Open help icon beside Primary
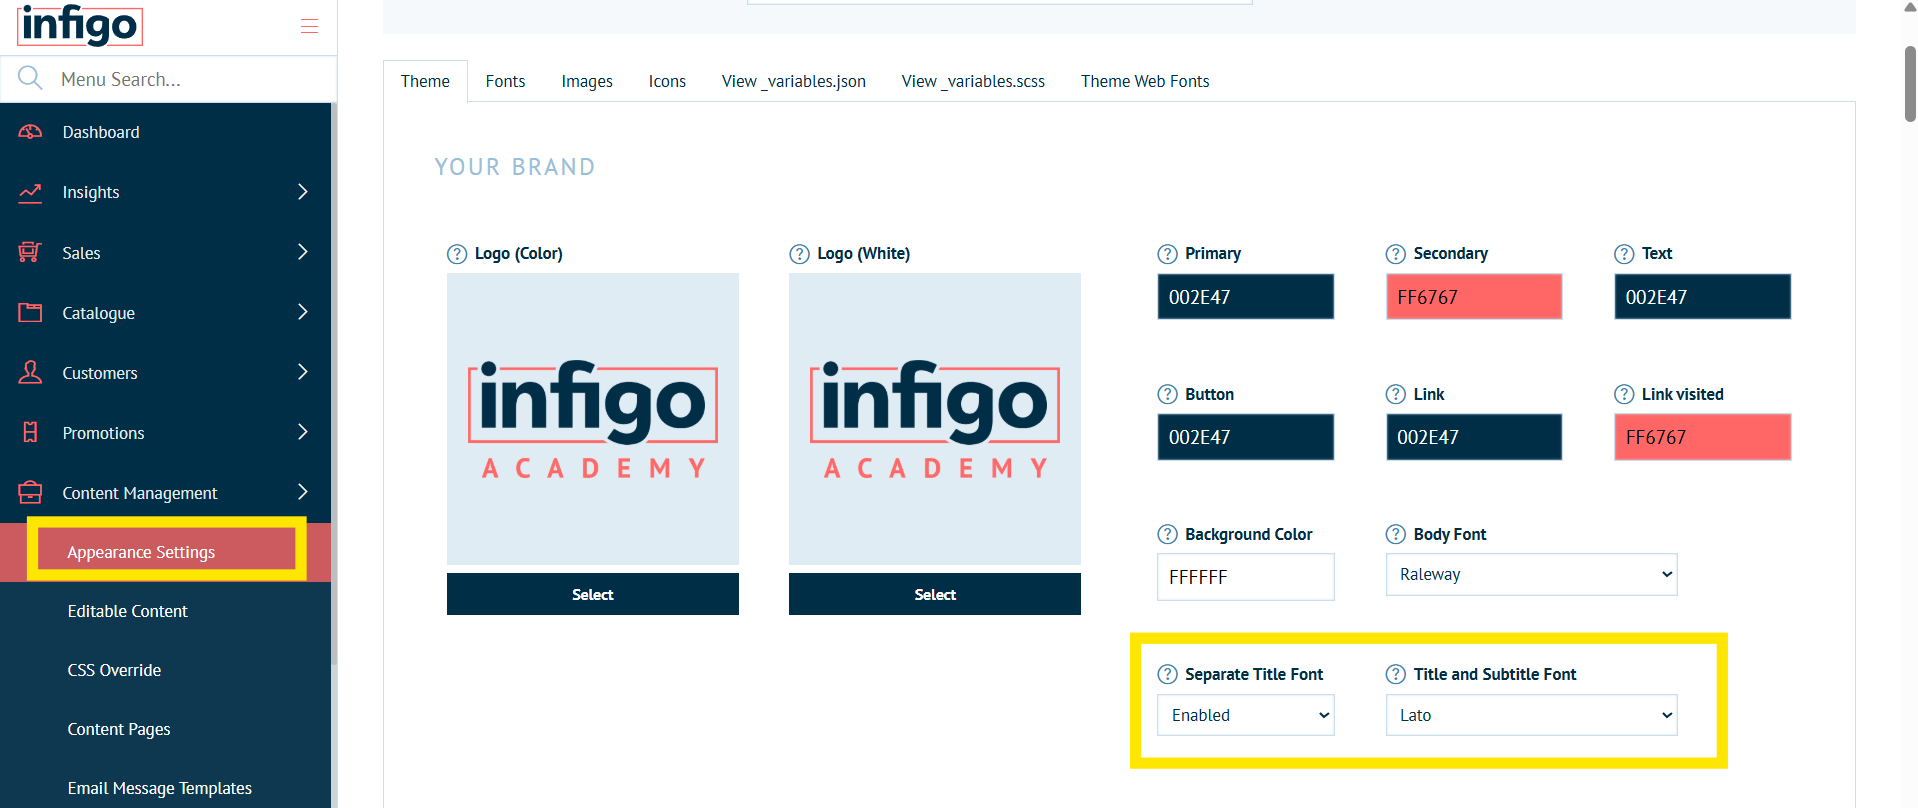The height and width of the screenshot is (808, 1918). [x=1167, y=254]
